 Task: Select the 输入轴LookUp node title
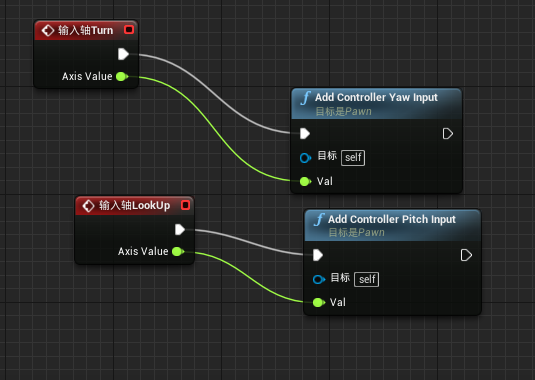pyautogui.click(x=134, y=205)
